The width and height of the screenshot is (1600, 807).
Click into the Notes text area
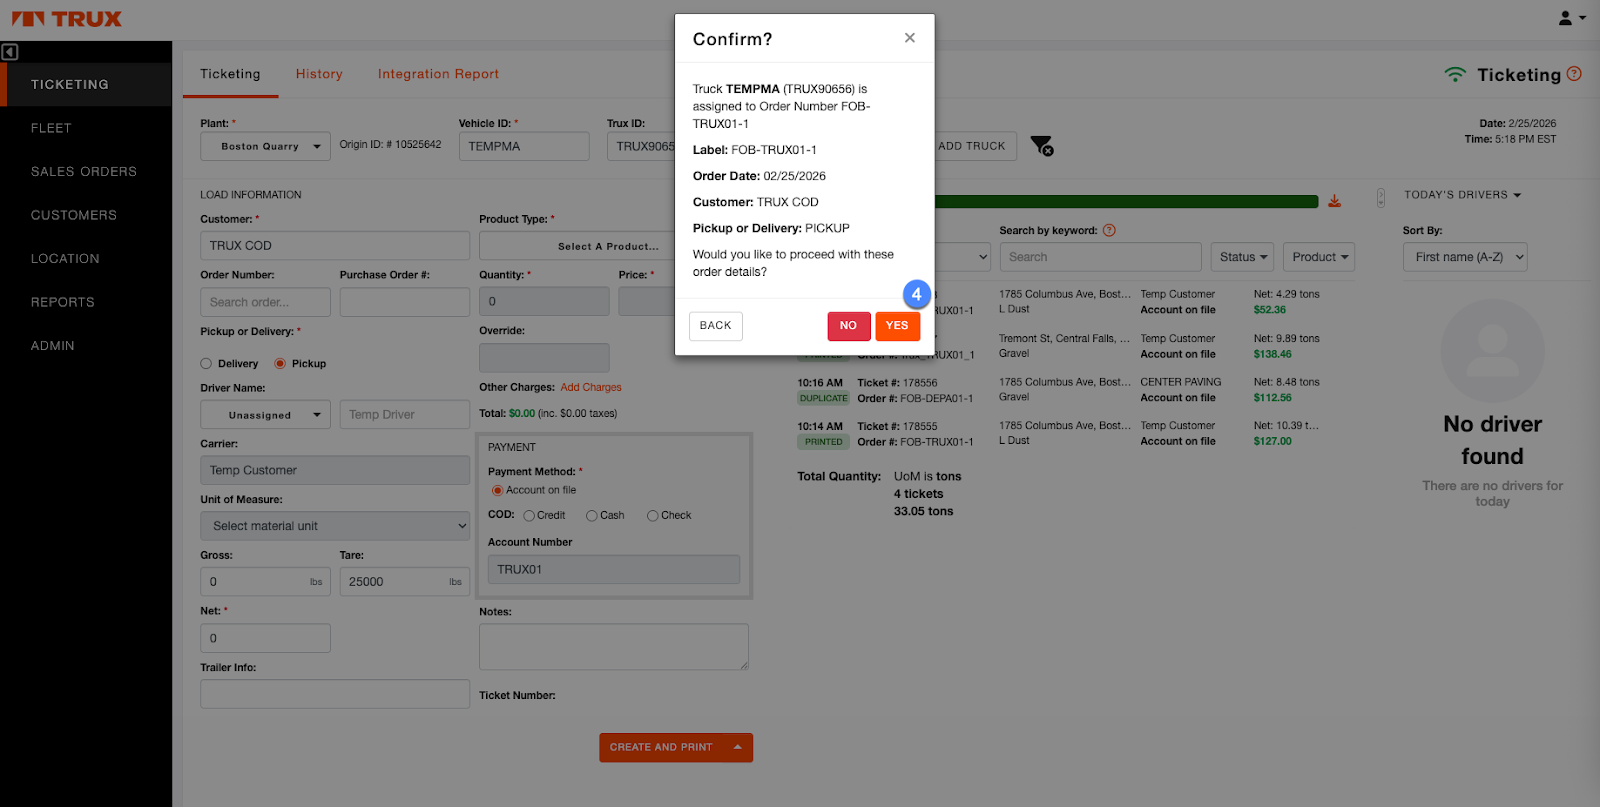click(613, 647)
